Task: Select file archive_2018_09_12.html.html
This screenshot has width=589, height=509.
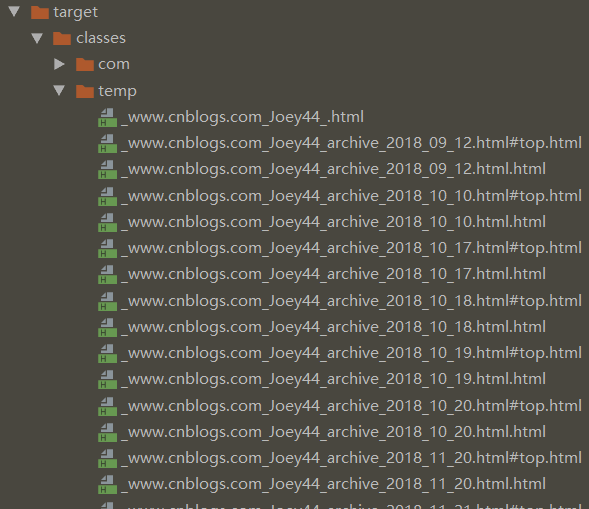Action: coord(333,169)
